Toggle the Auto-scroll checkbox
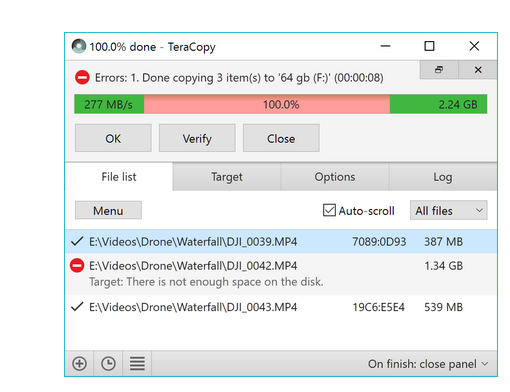The image size is (510, 392). coord(329,210)
